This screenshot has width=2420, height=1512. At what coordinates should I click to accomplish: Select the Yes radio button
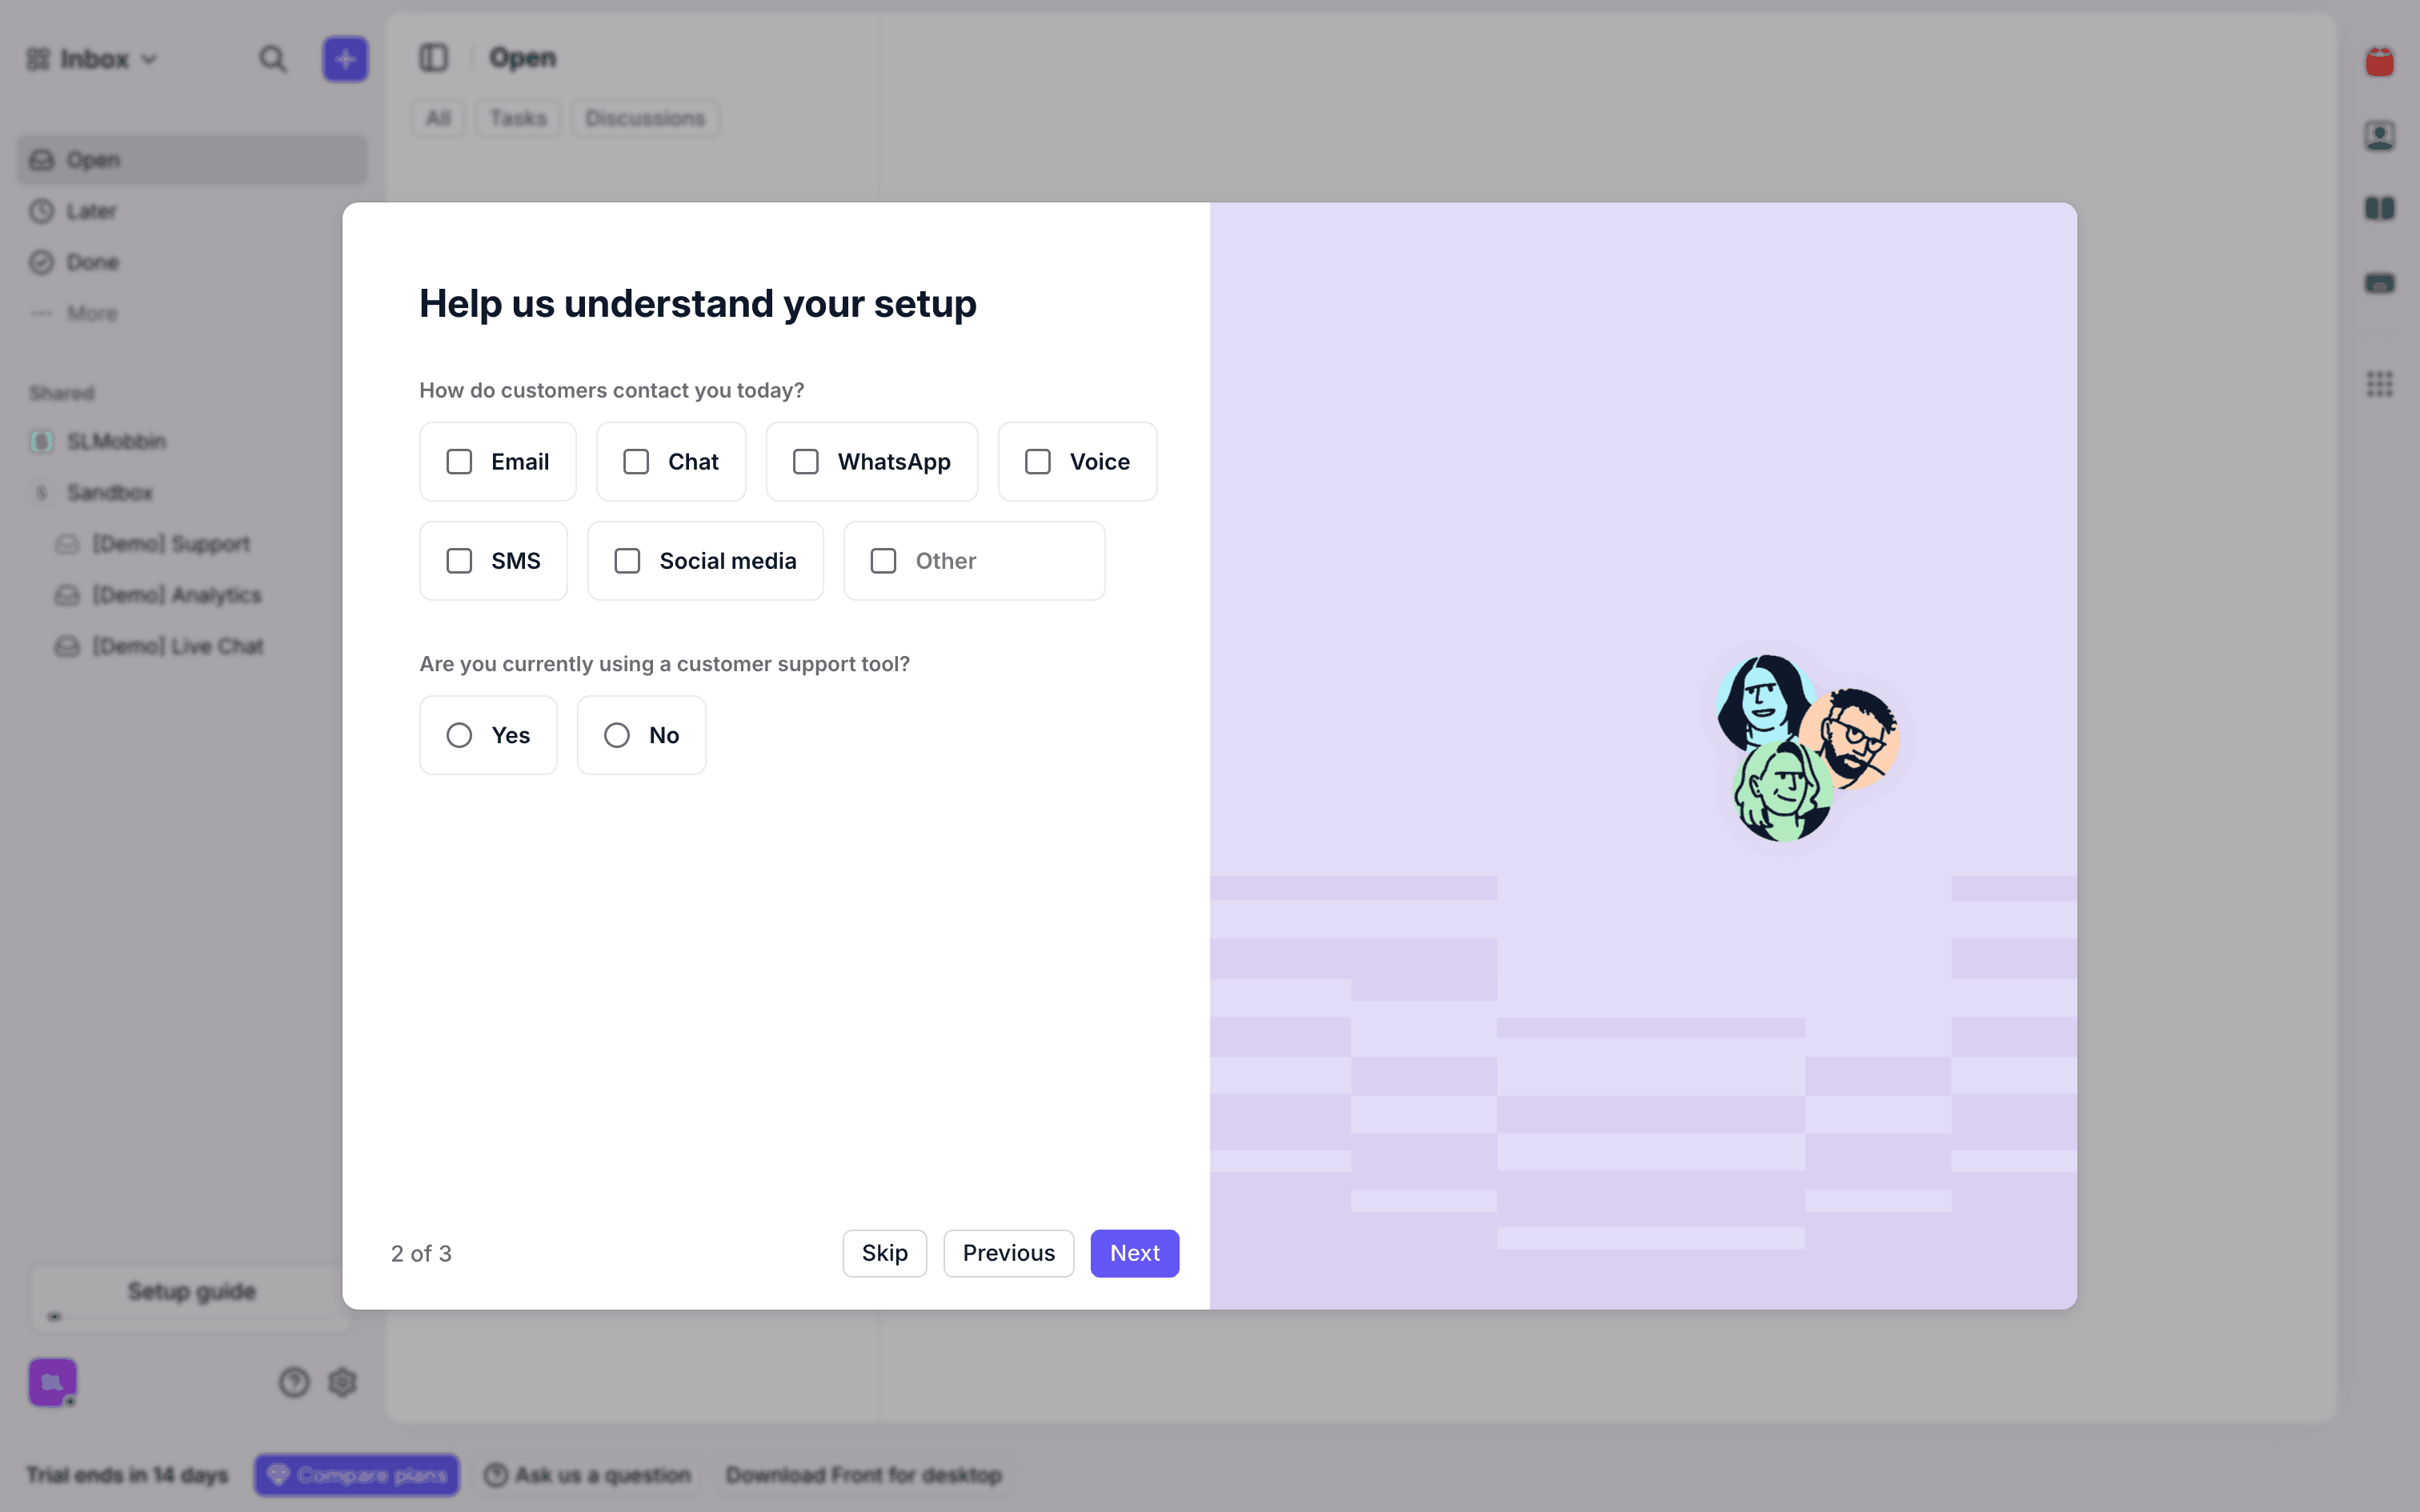tap(459, 735)
